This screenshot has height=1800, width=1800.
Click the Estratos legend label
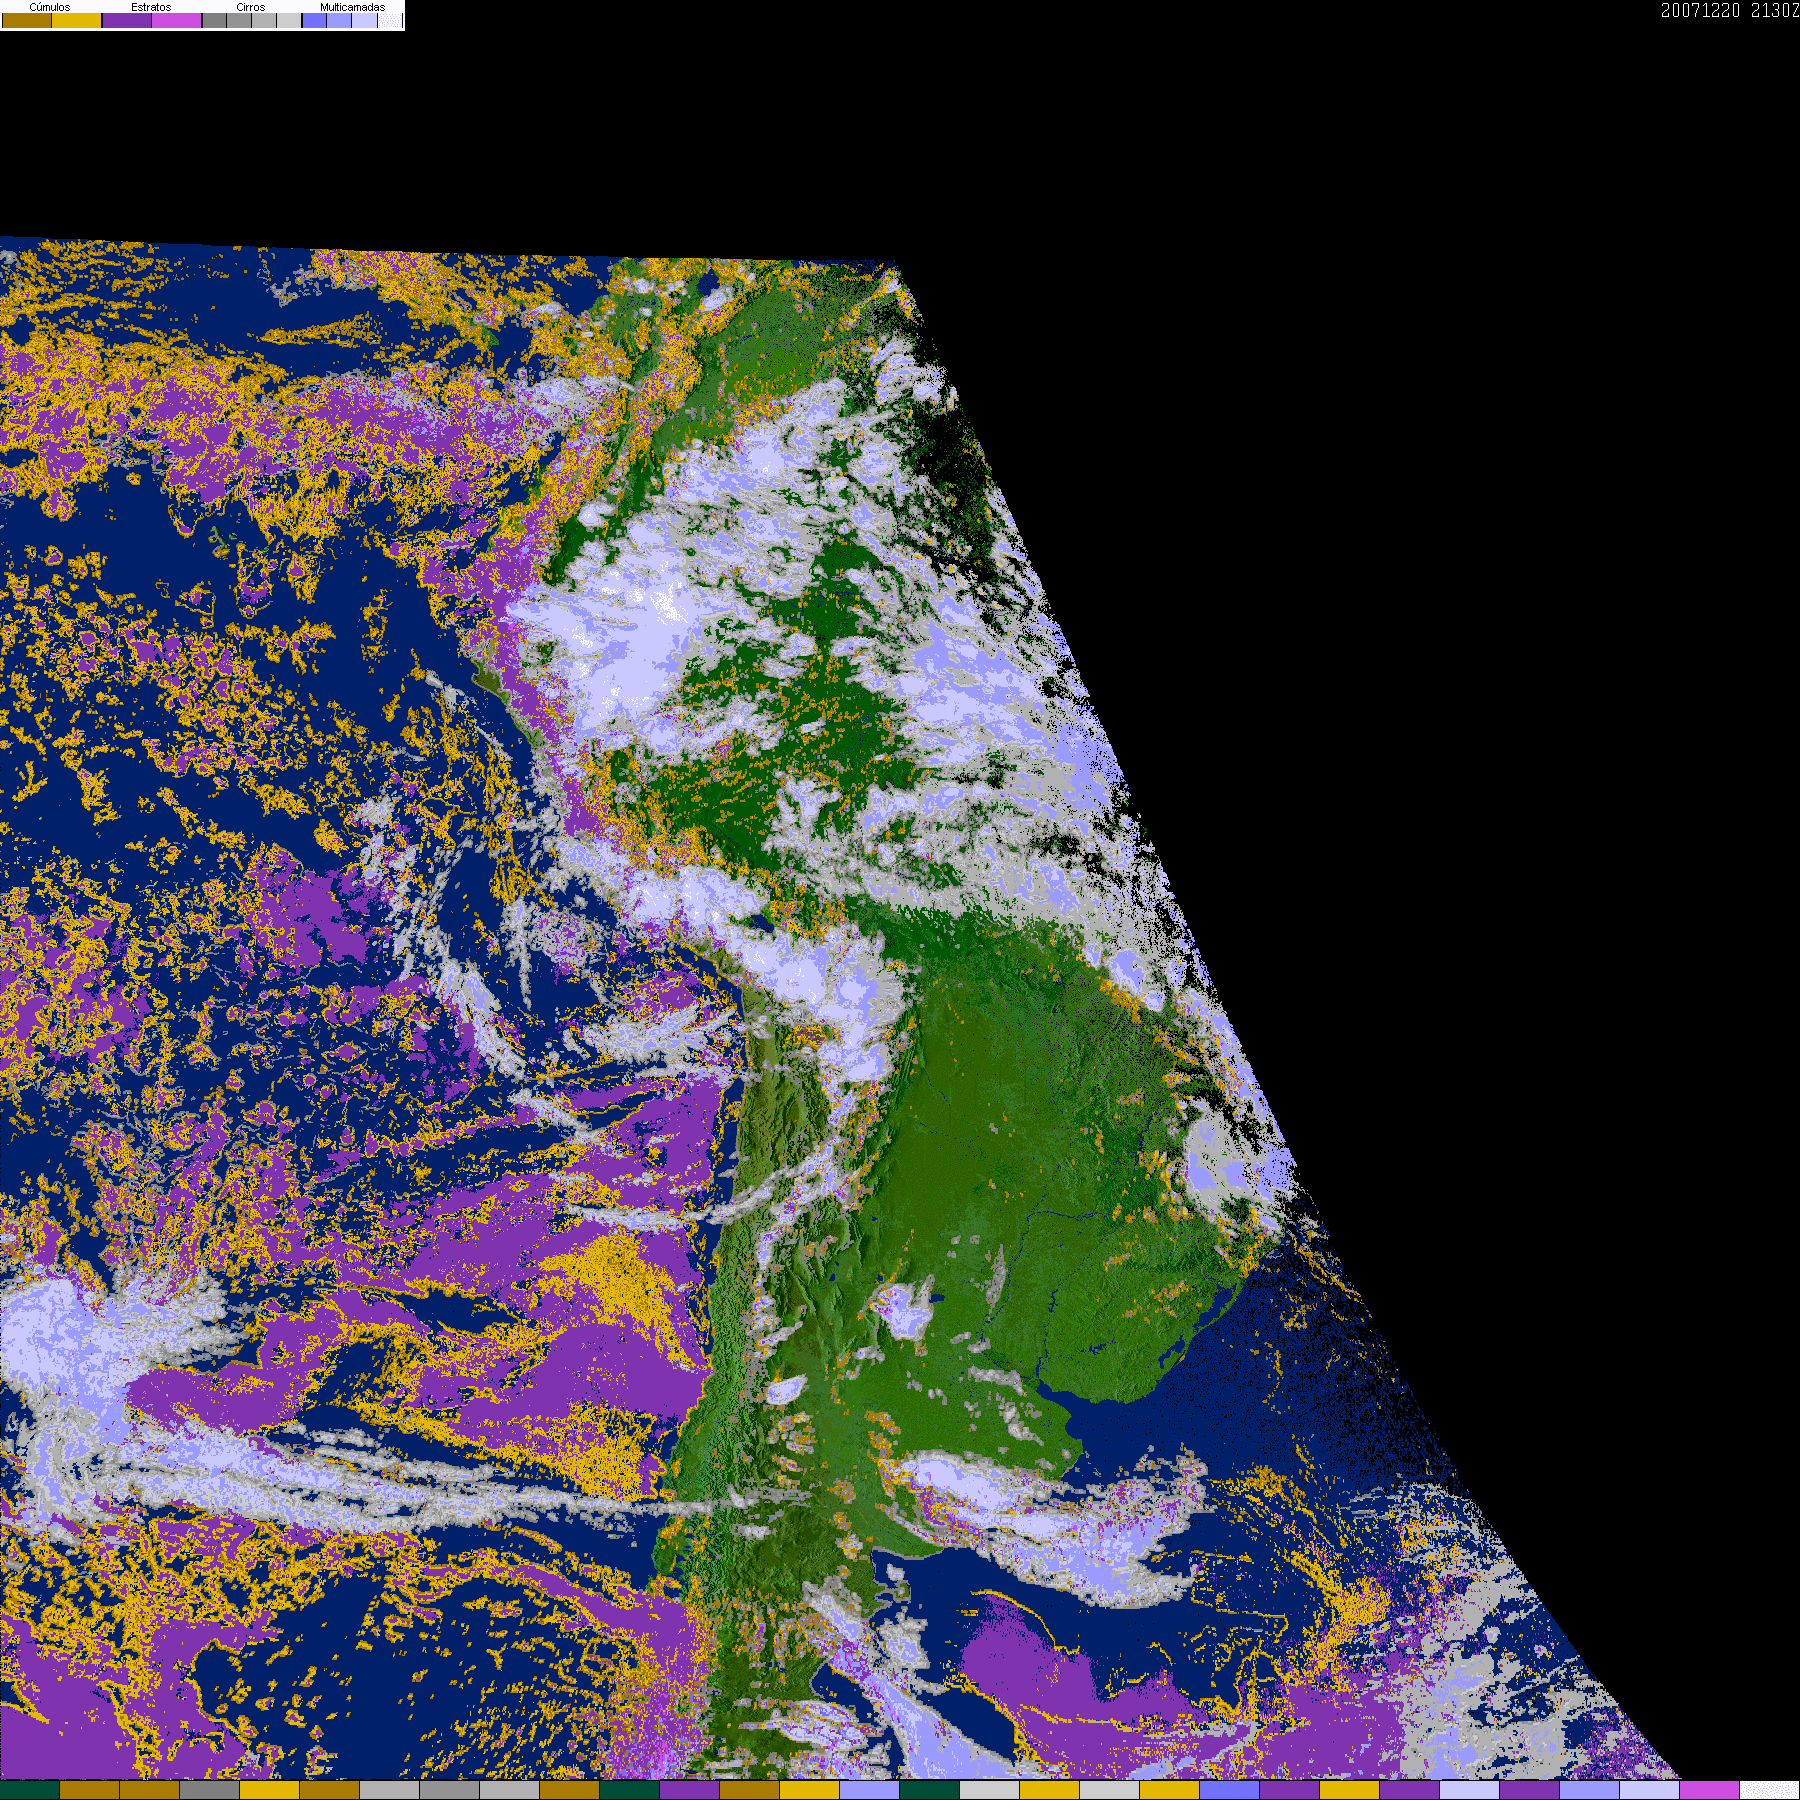click(151, 7)
